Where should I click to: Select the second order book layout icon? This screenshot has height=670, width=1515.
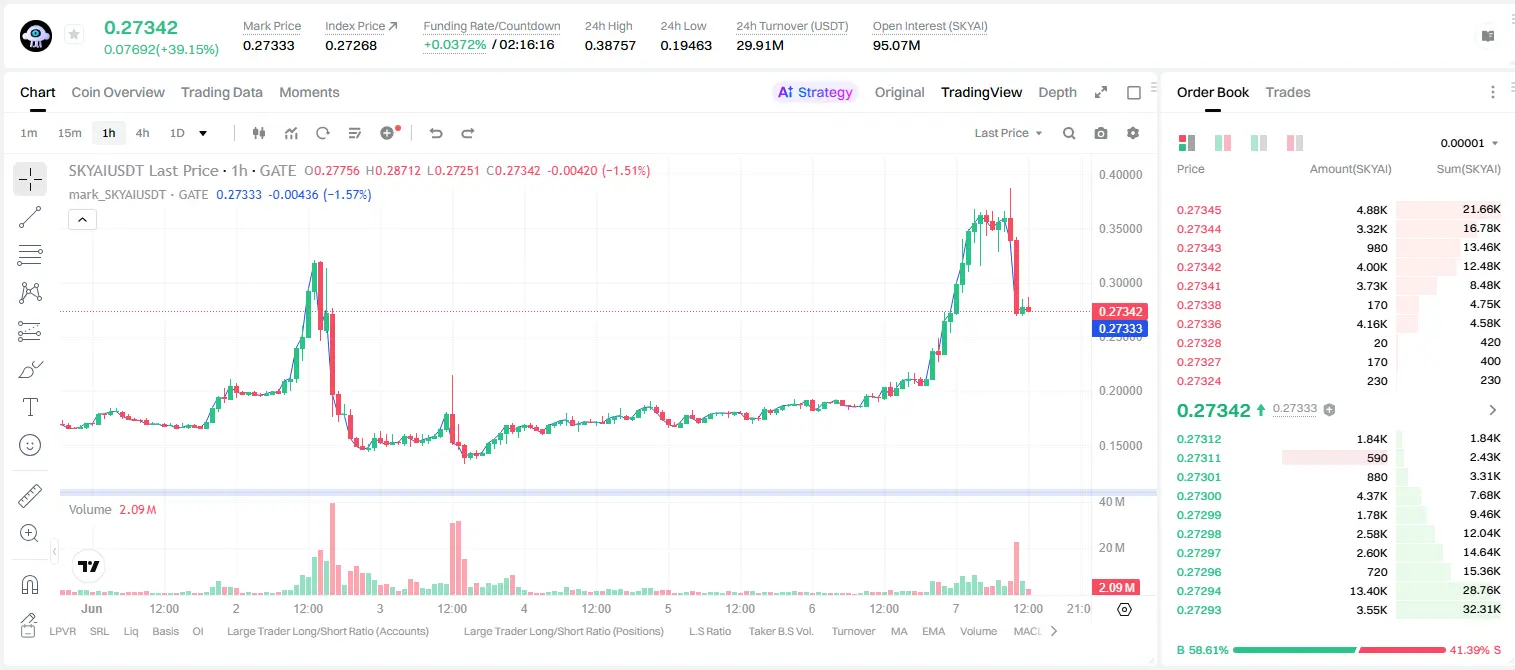(x=1223, y=143)
